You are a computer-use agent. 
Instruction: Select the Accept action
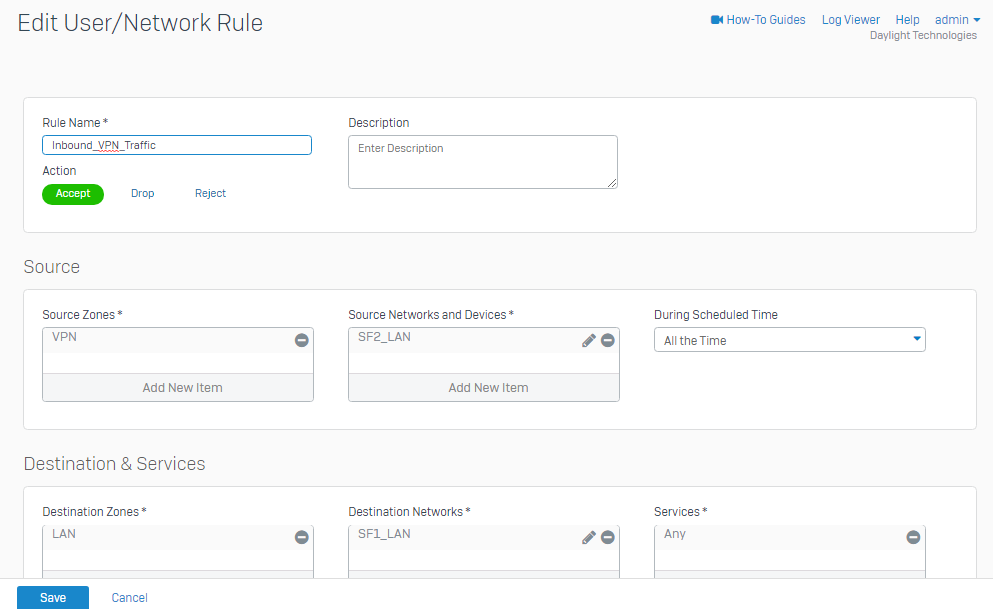click(x=73, y=194)
